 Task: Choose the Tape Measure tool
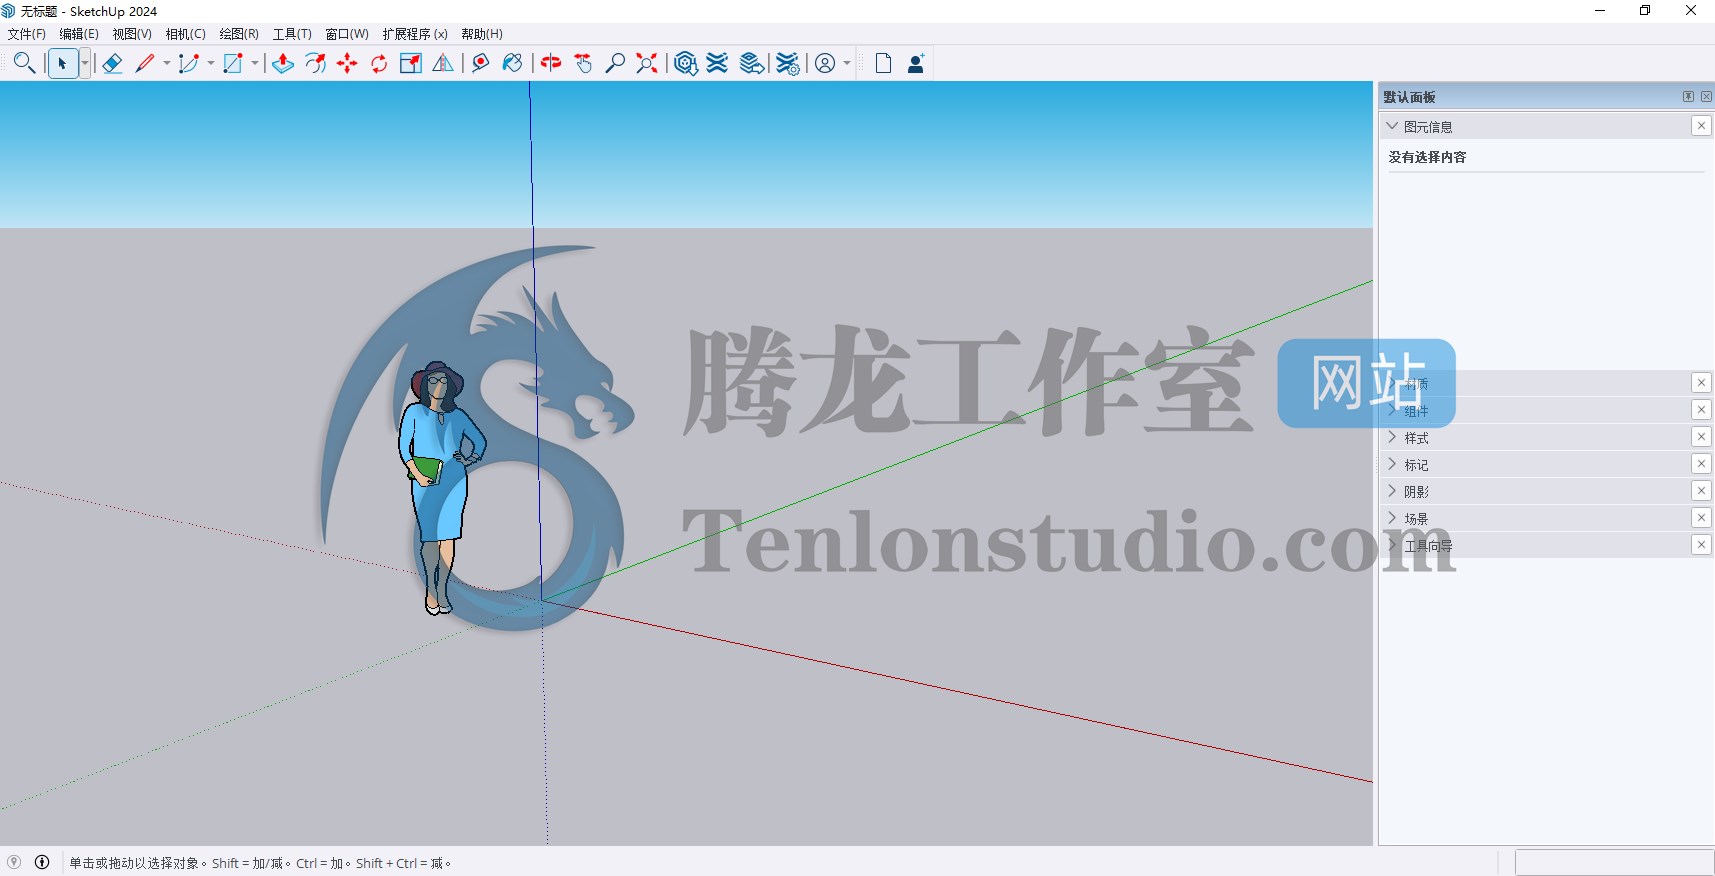pos(481,63)
